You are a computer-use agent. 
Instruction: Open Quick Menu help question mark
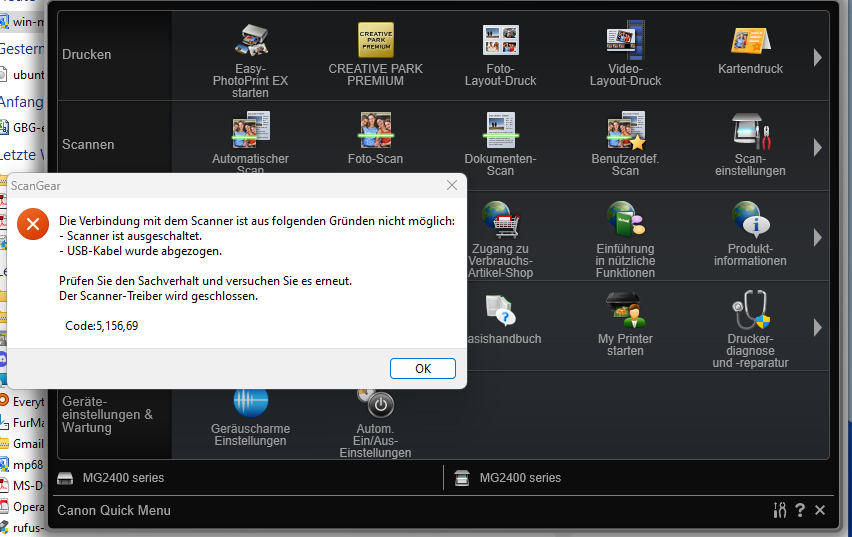800,510
